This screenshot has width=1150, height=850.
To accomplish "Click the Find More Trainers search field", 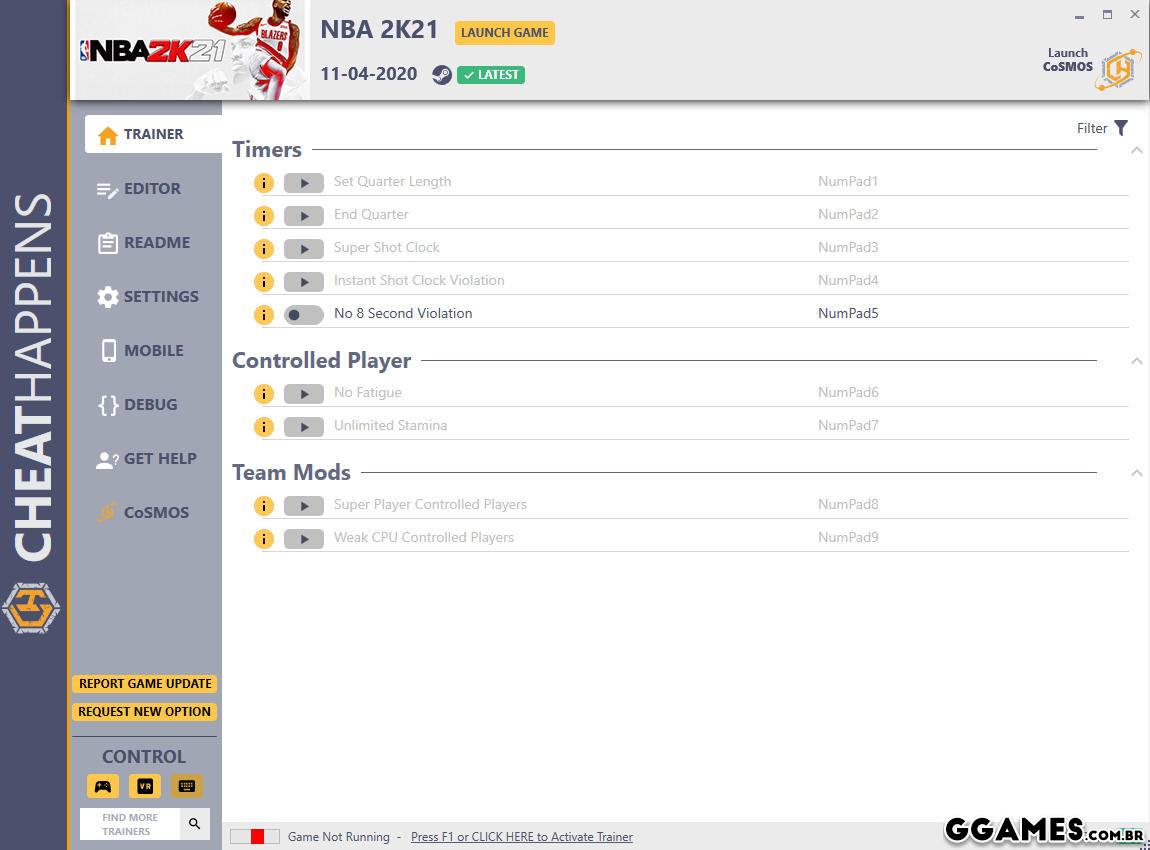I will 130,824.
